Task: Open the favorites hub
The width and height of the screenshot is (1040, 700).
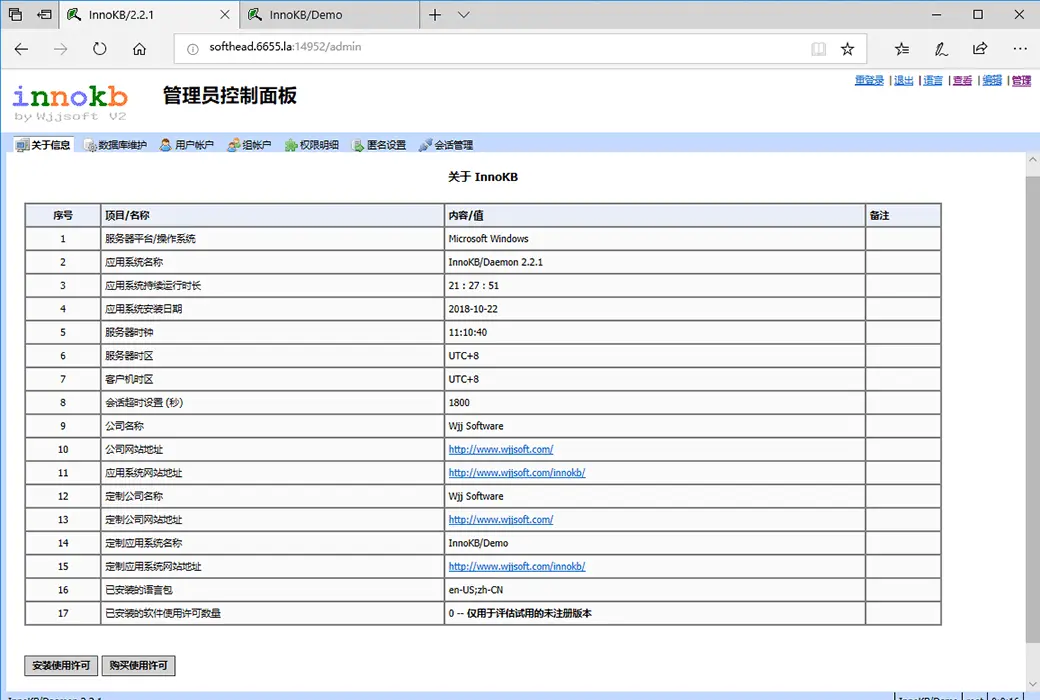Action: tap(901, 48)
